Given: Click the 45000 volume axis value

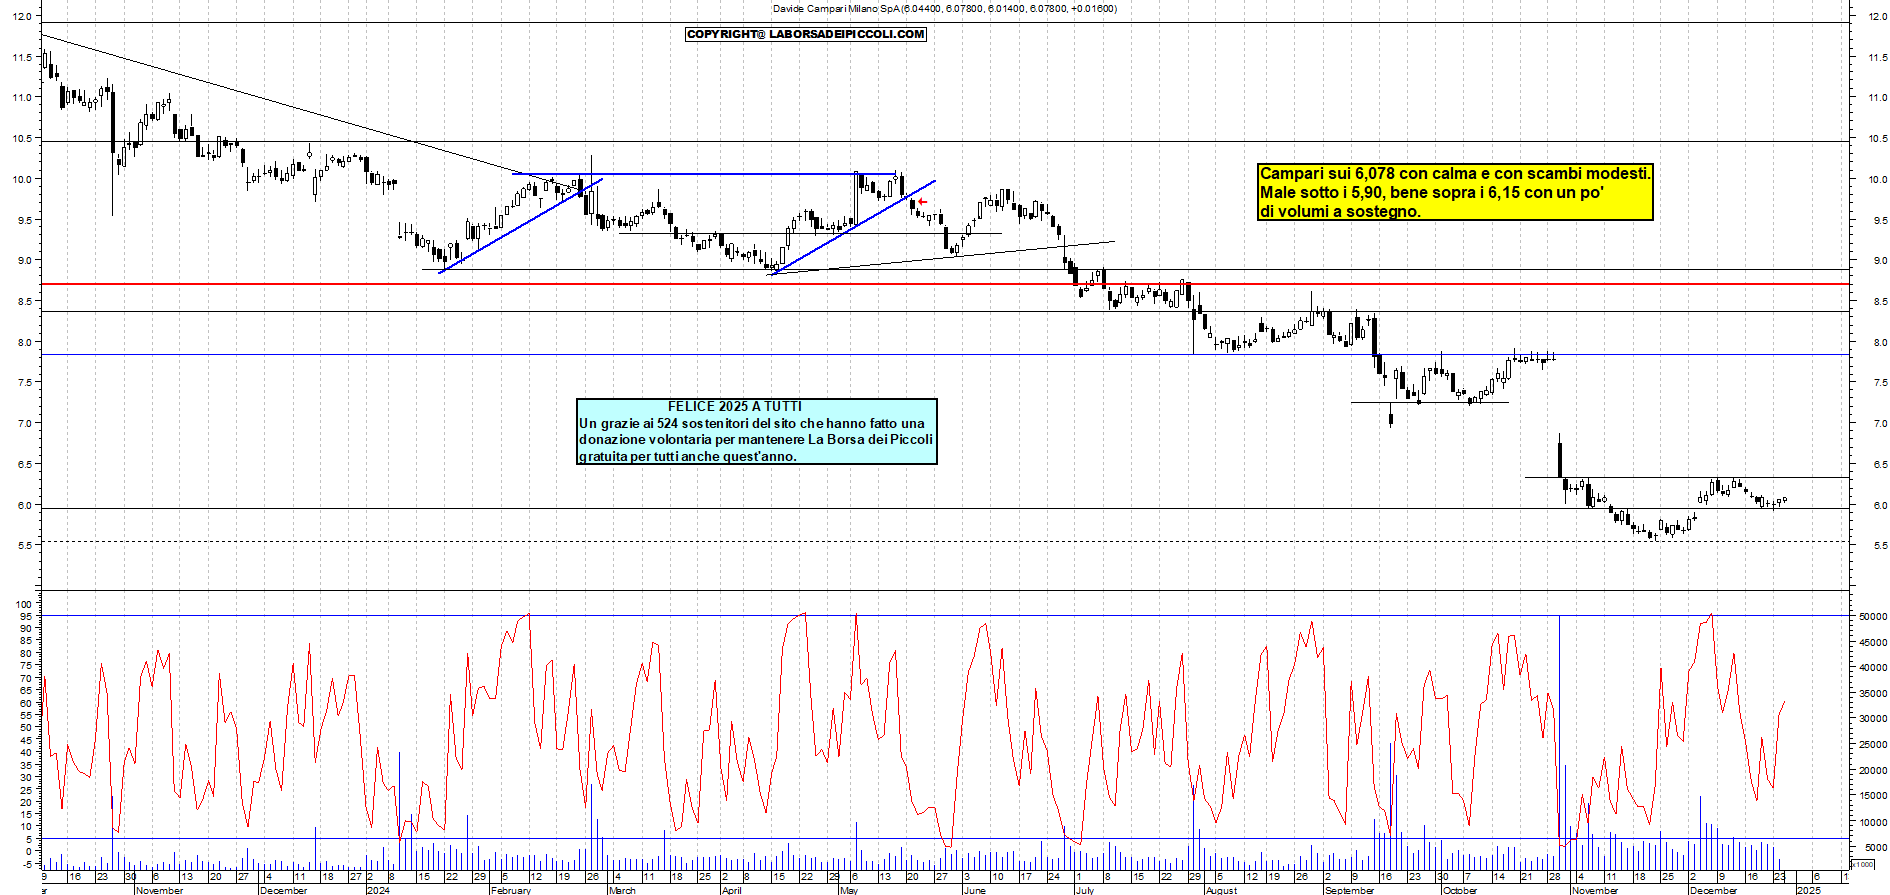Looking at the screenshot, I should tap(1872, 643).
